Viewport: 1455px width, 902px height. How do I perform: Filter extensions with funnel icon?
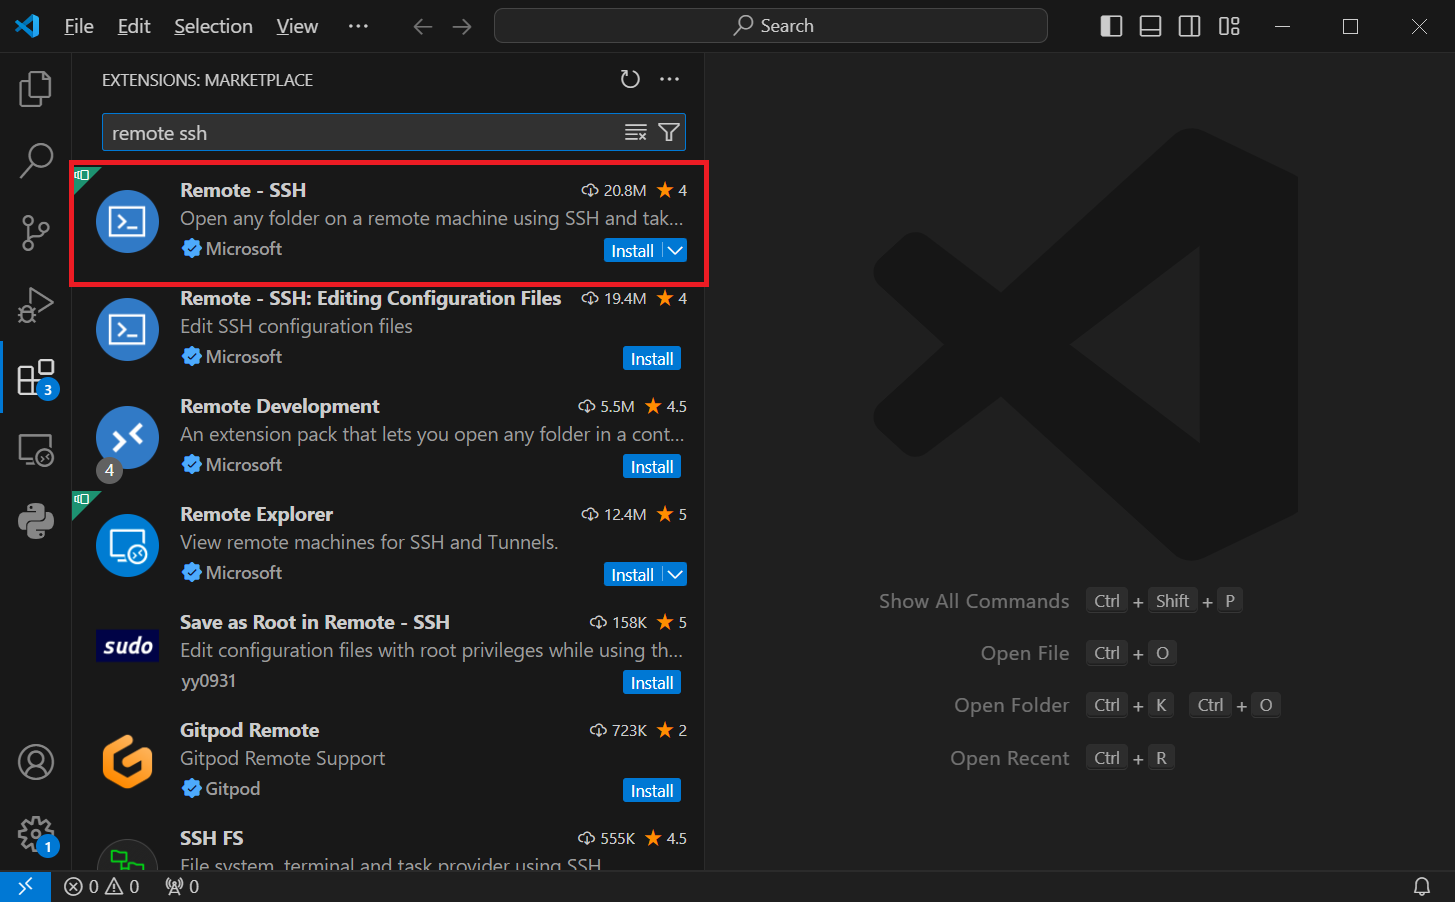pos(669,133)
